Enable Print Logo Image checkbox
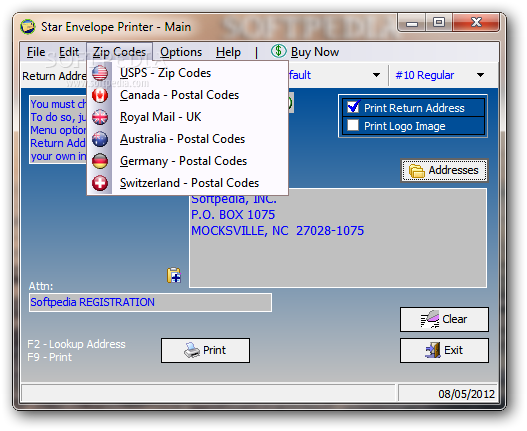Image resolution: width=527 pixels, height=431 pixels. pyautogui.click(x=353, y=125)
